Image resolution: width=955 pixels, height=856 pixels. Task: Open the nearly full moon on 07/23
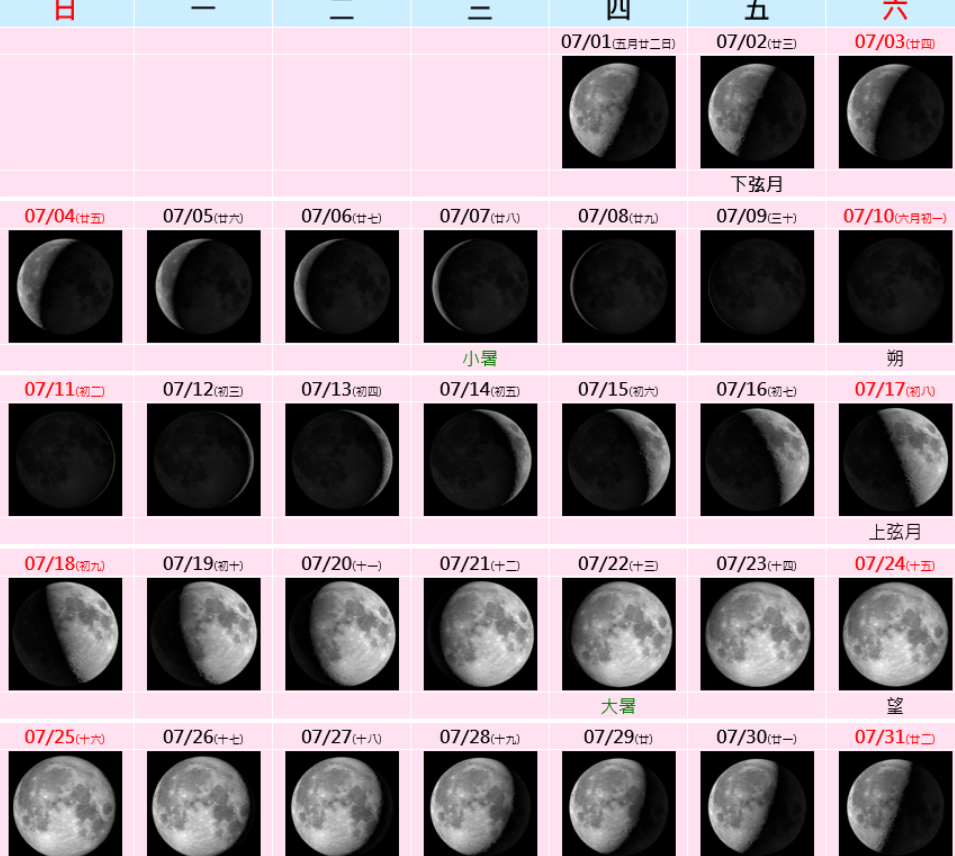point(756,634)
